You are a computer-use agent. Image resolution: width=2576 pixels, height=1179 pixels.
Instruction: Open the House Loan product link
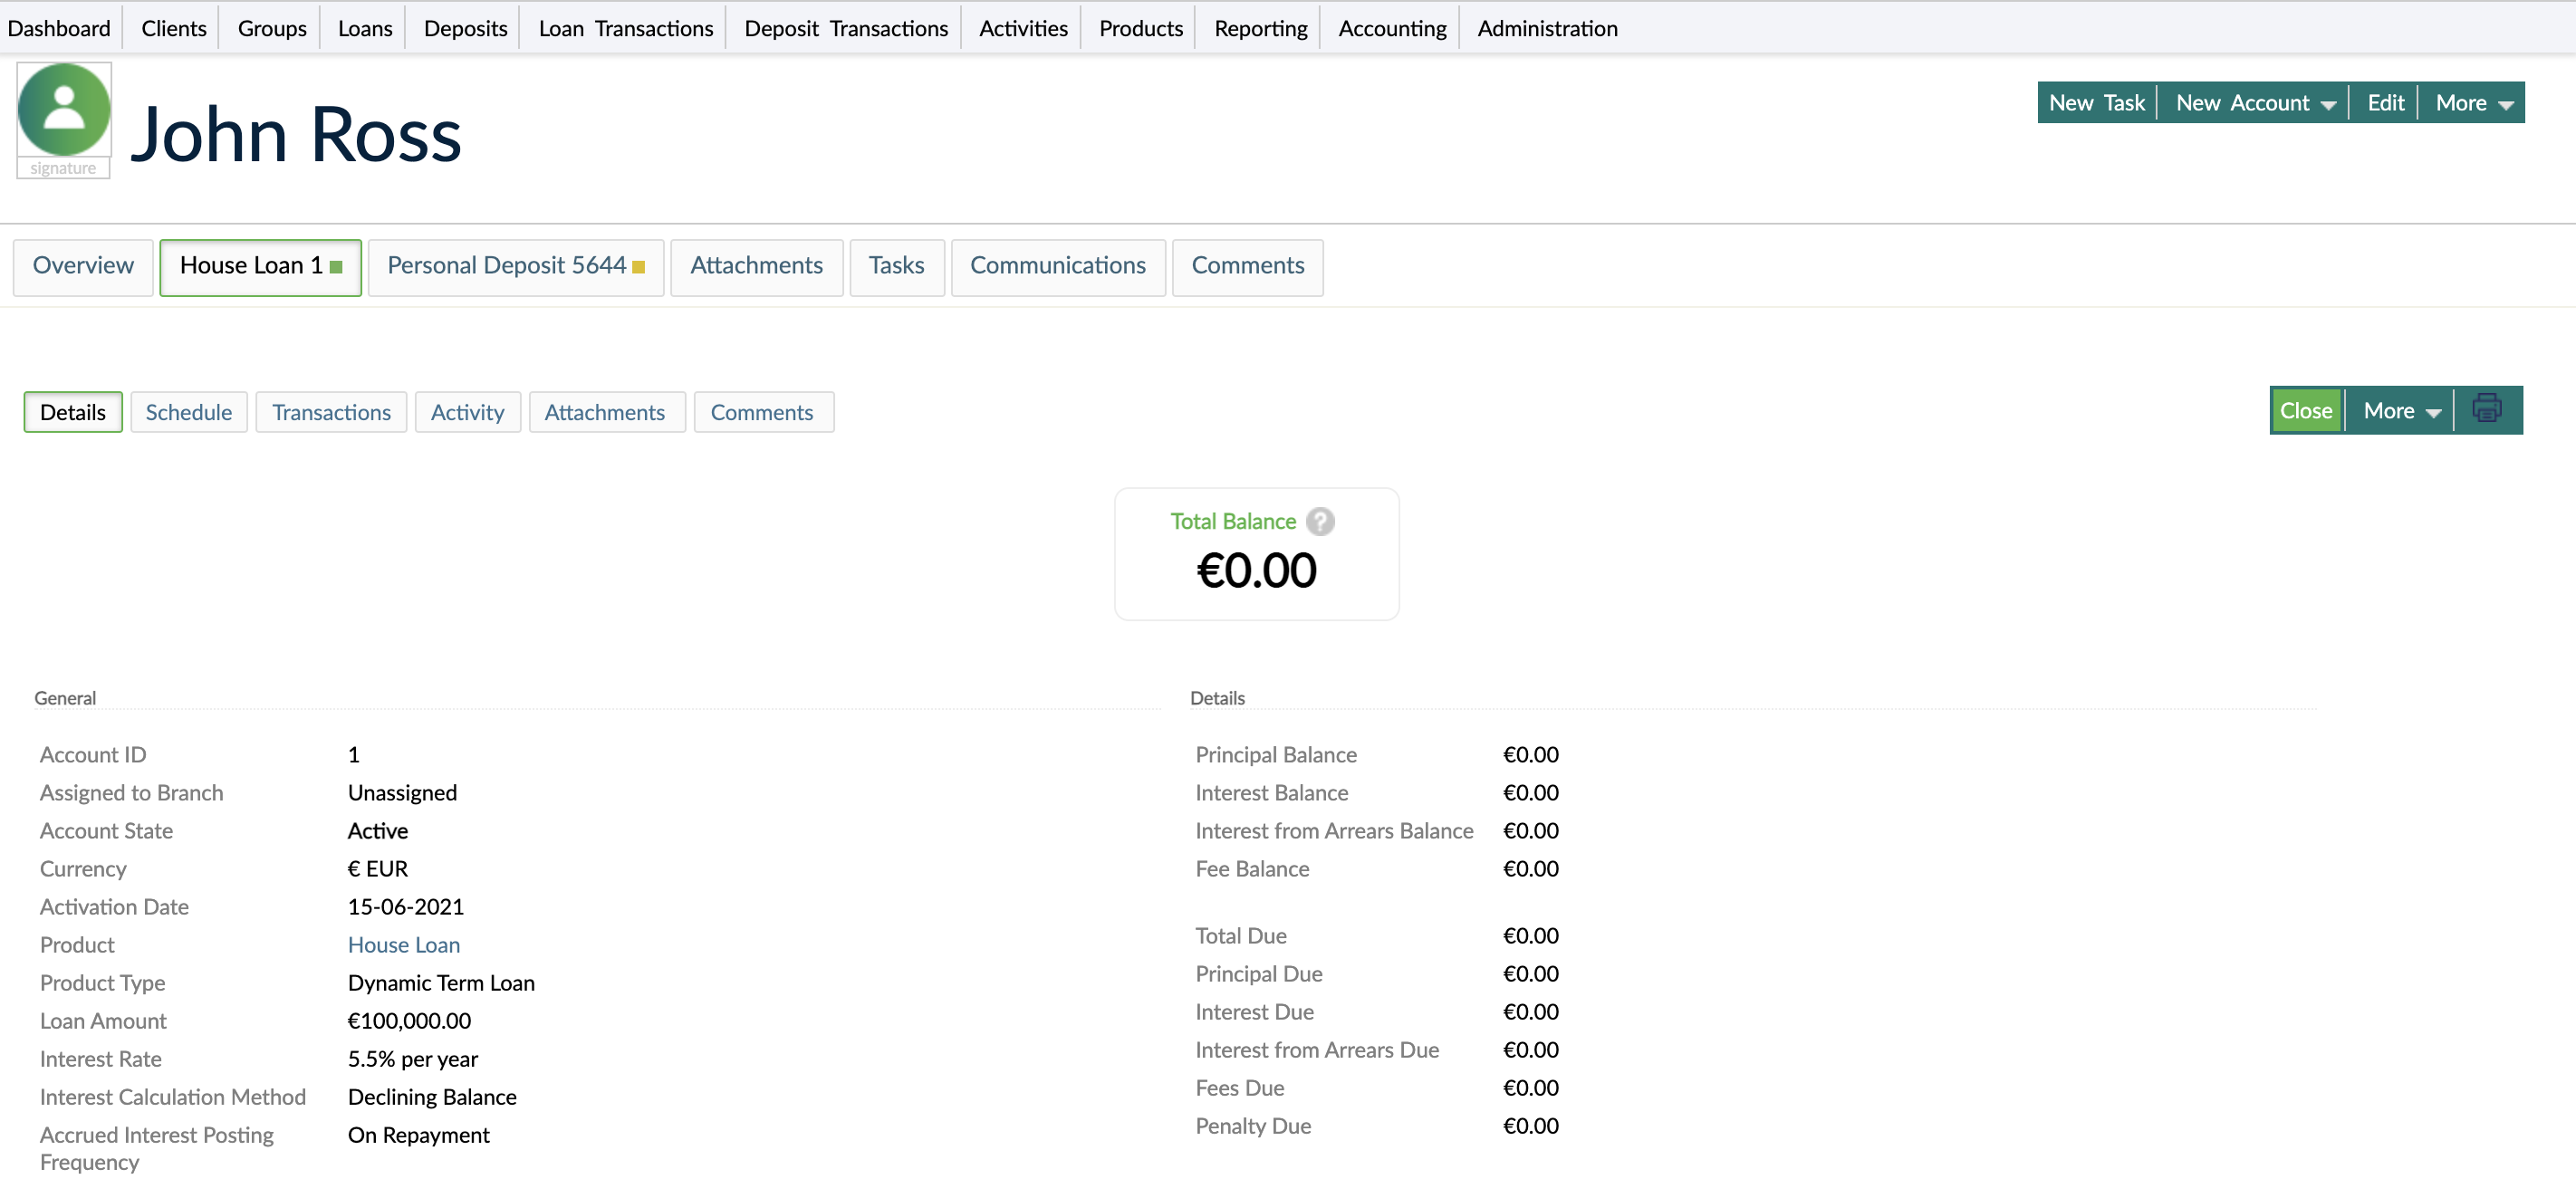(x=403, y=944)
